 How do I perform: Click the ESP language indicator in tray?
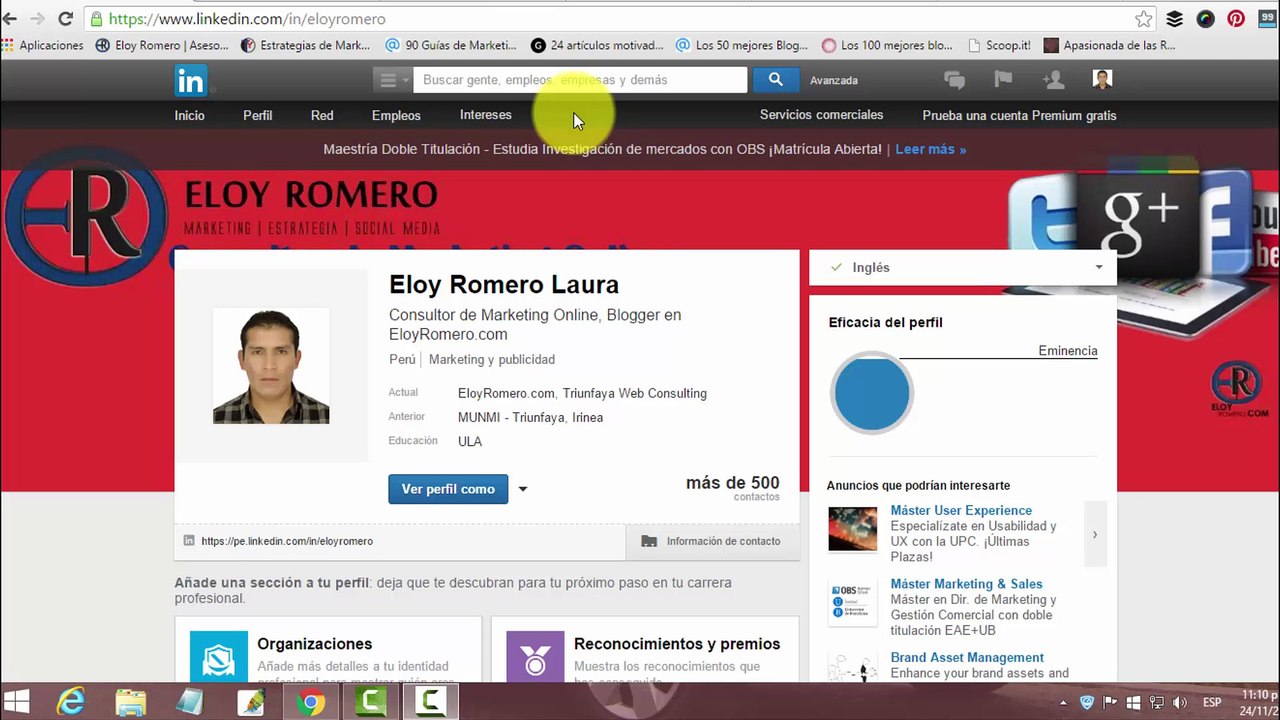tap(1214, 702)
